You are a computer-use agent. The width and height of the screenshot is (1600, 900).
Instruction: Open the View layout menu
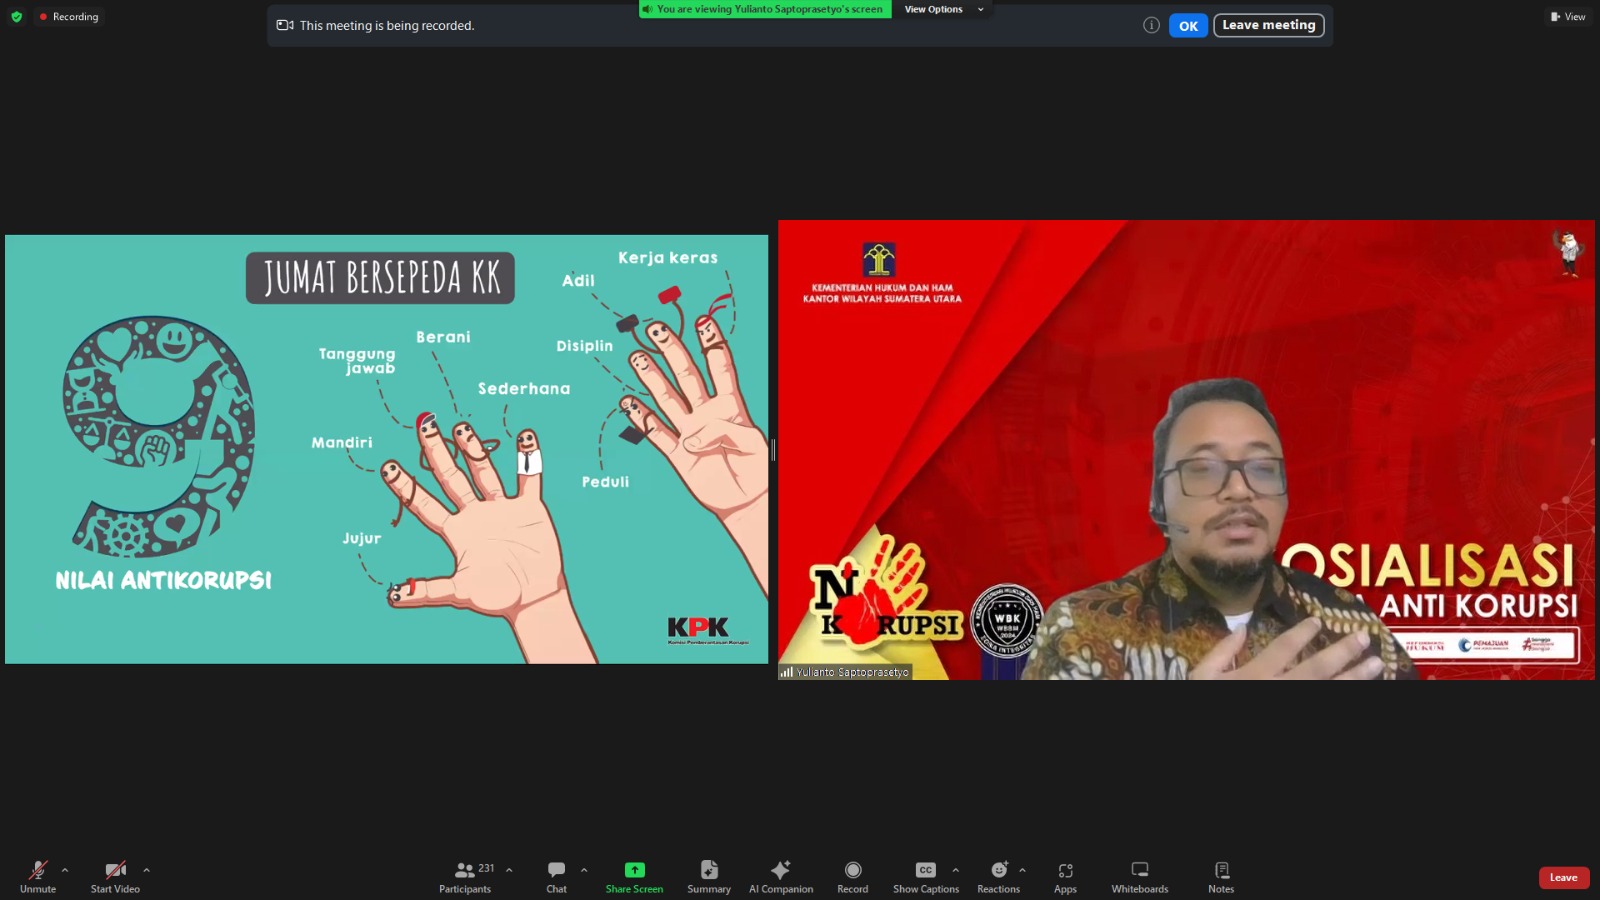tap(1568, 17)
